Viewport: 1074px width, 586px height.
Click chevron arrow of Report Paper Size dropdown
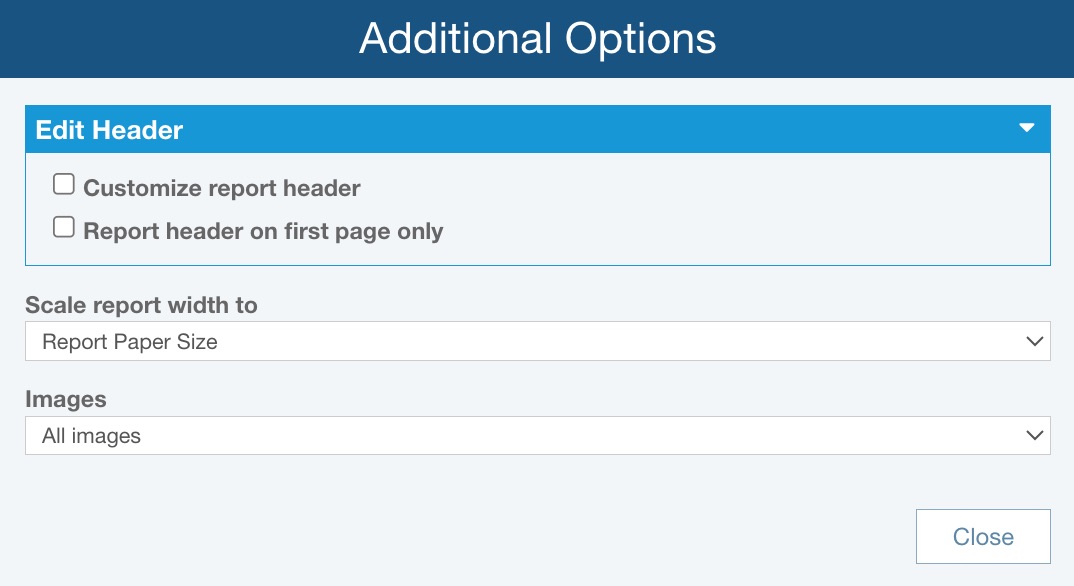click(1034, 341)
